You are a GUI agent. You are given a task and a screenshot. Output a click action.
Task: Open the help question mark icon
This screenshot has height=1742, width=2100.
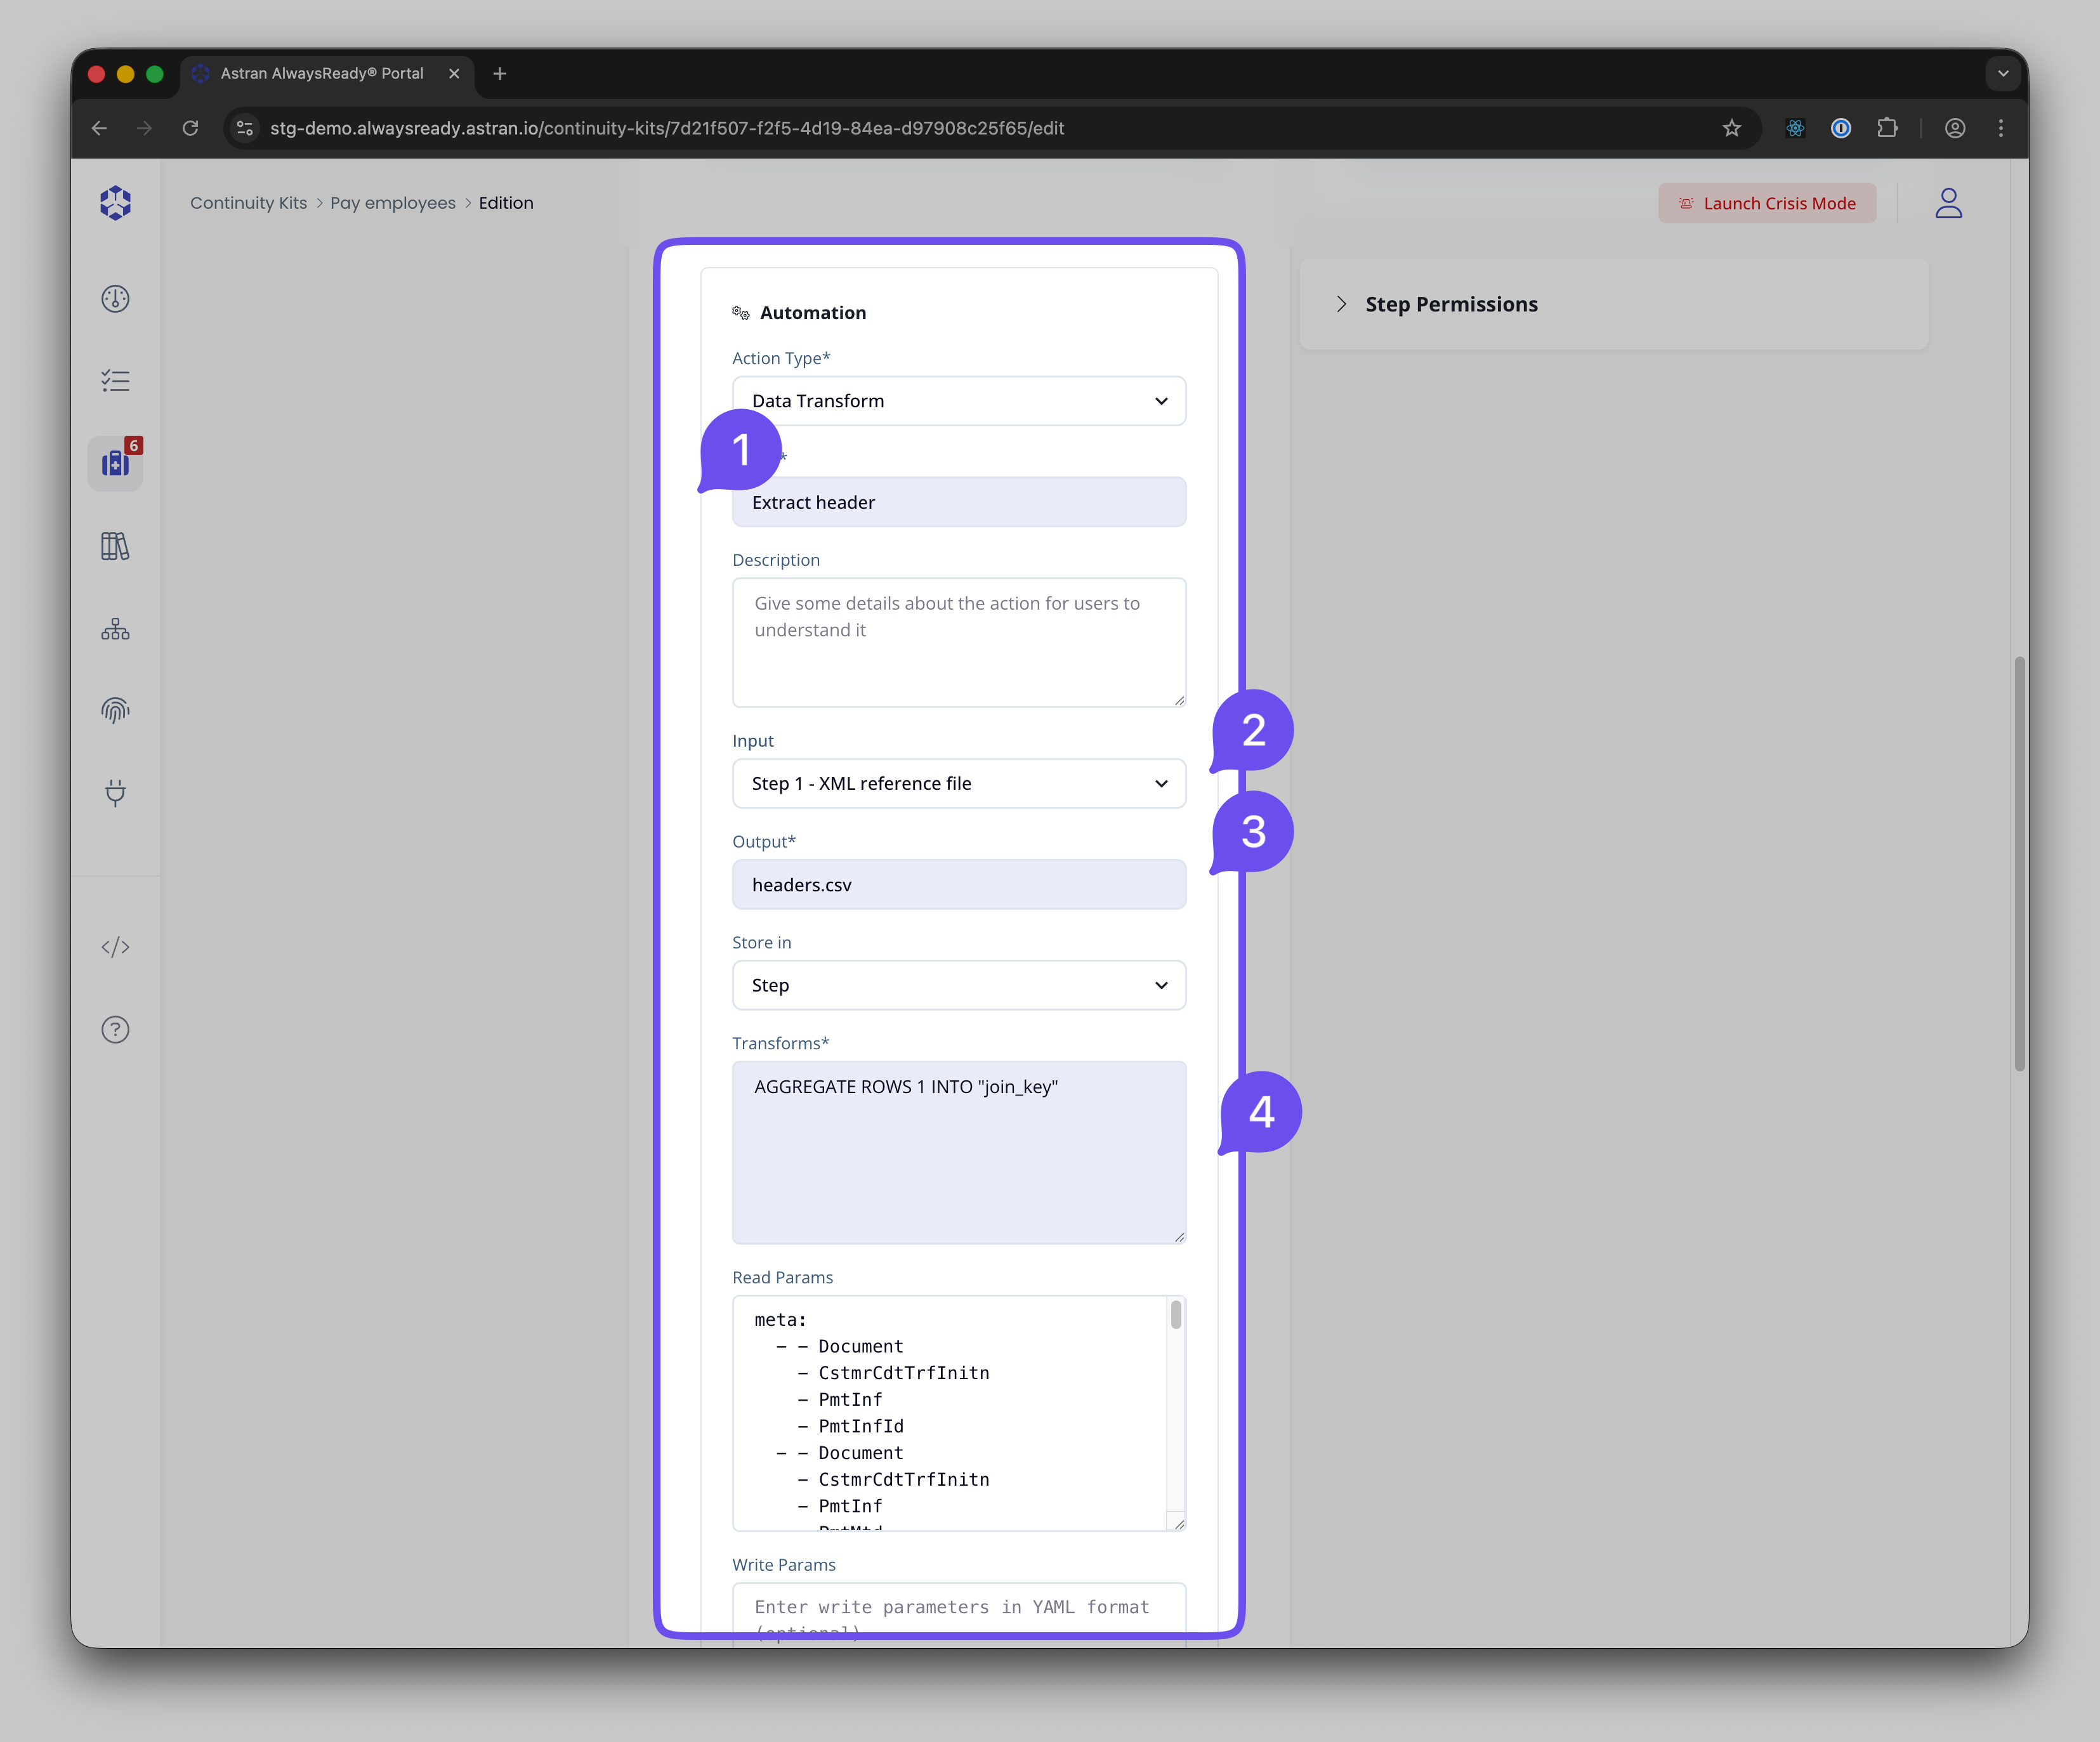click(115, 1030)
